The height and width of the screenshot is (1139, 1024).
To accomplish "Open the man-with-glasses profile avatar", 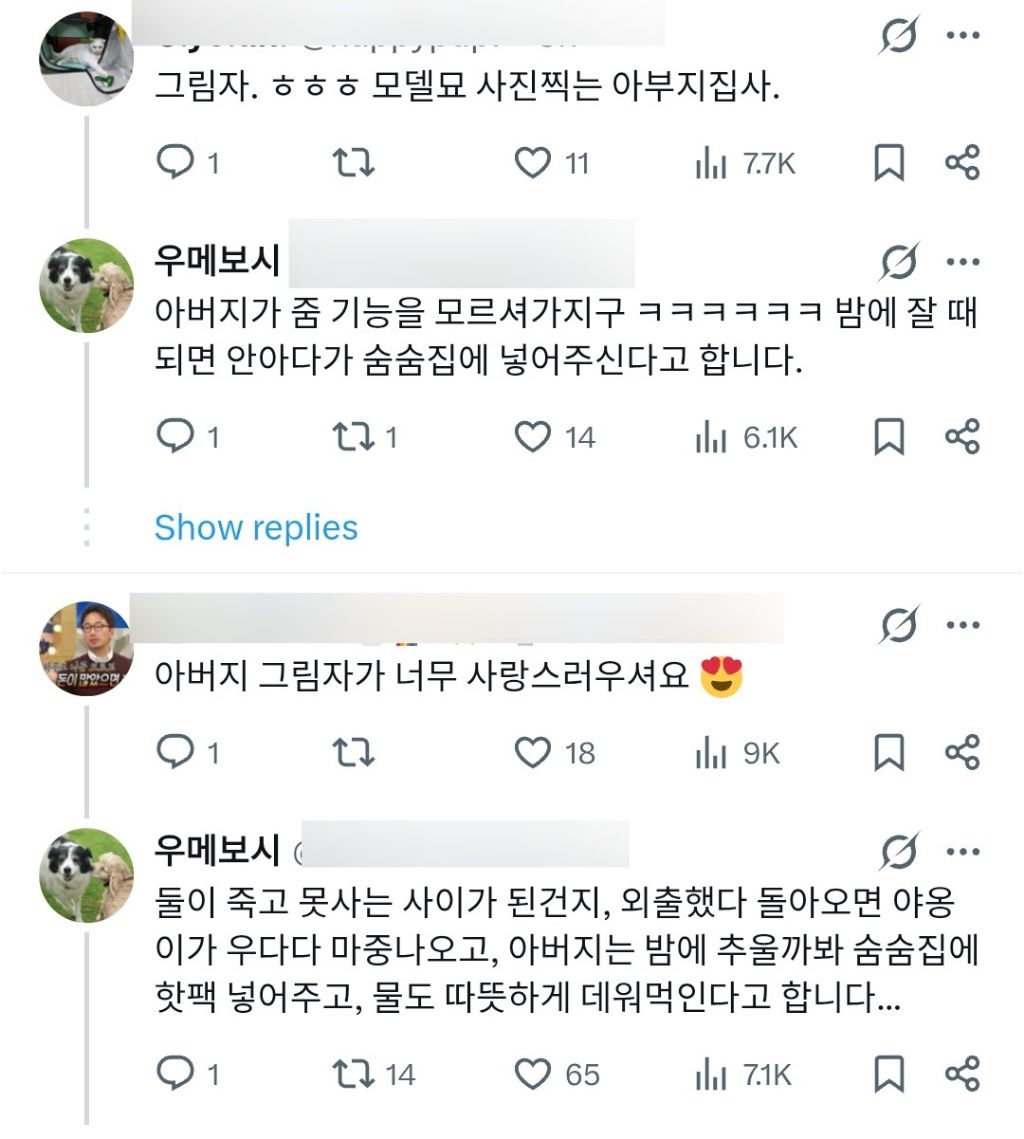I will [x=86, y=648].
